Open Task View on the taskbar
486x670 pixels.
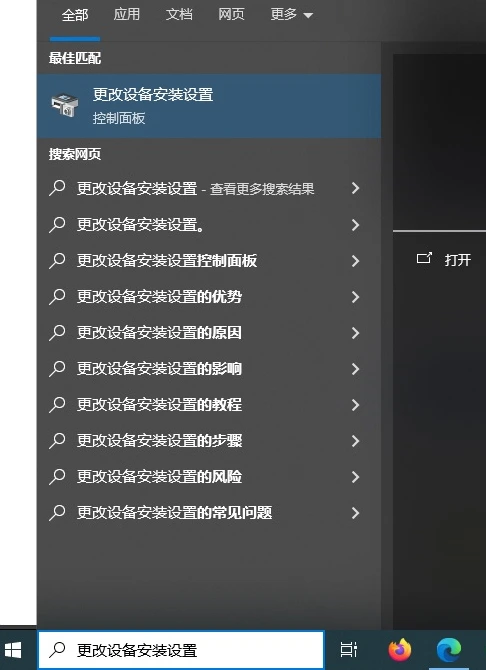tap(348, 650)
